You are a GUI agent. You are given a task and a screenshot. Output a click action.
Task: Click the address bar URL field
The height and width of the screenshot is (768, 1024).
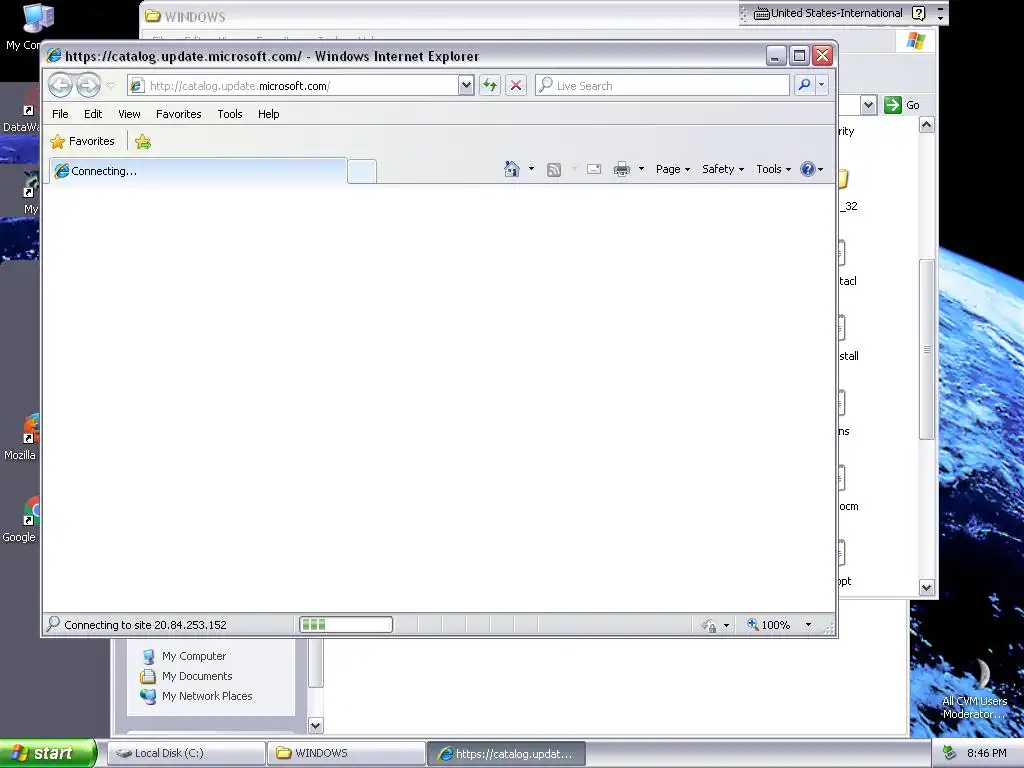coord(293,86)
